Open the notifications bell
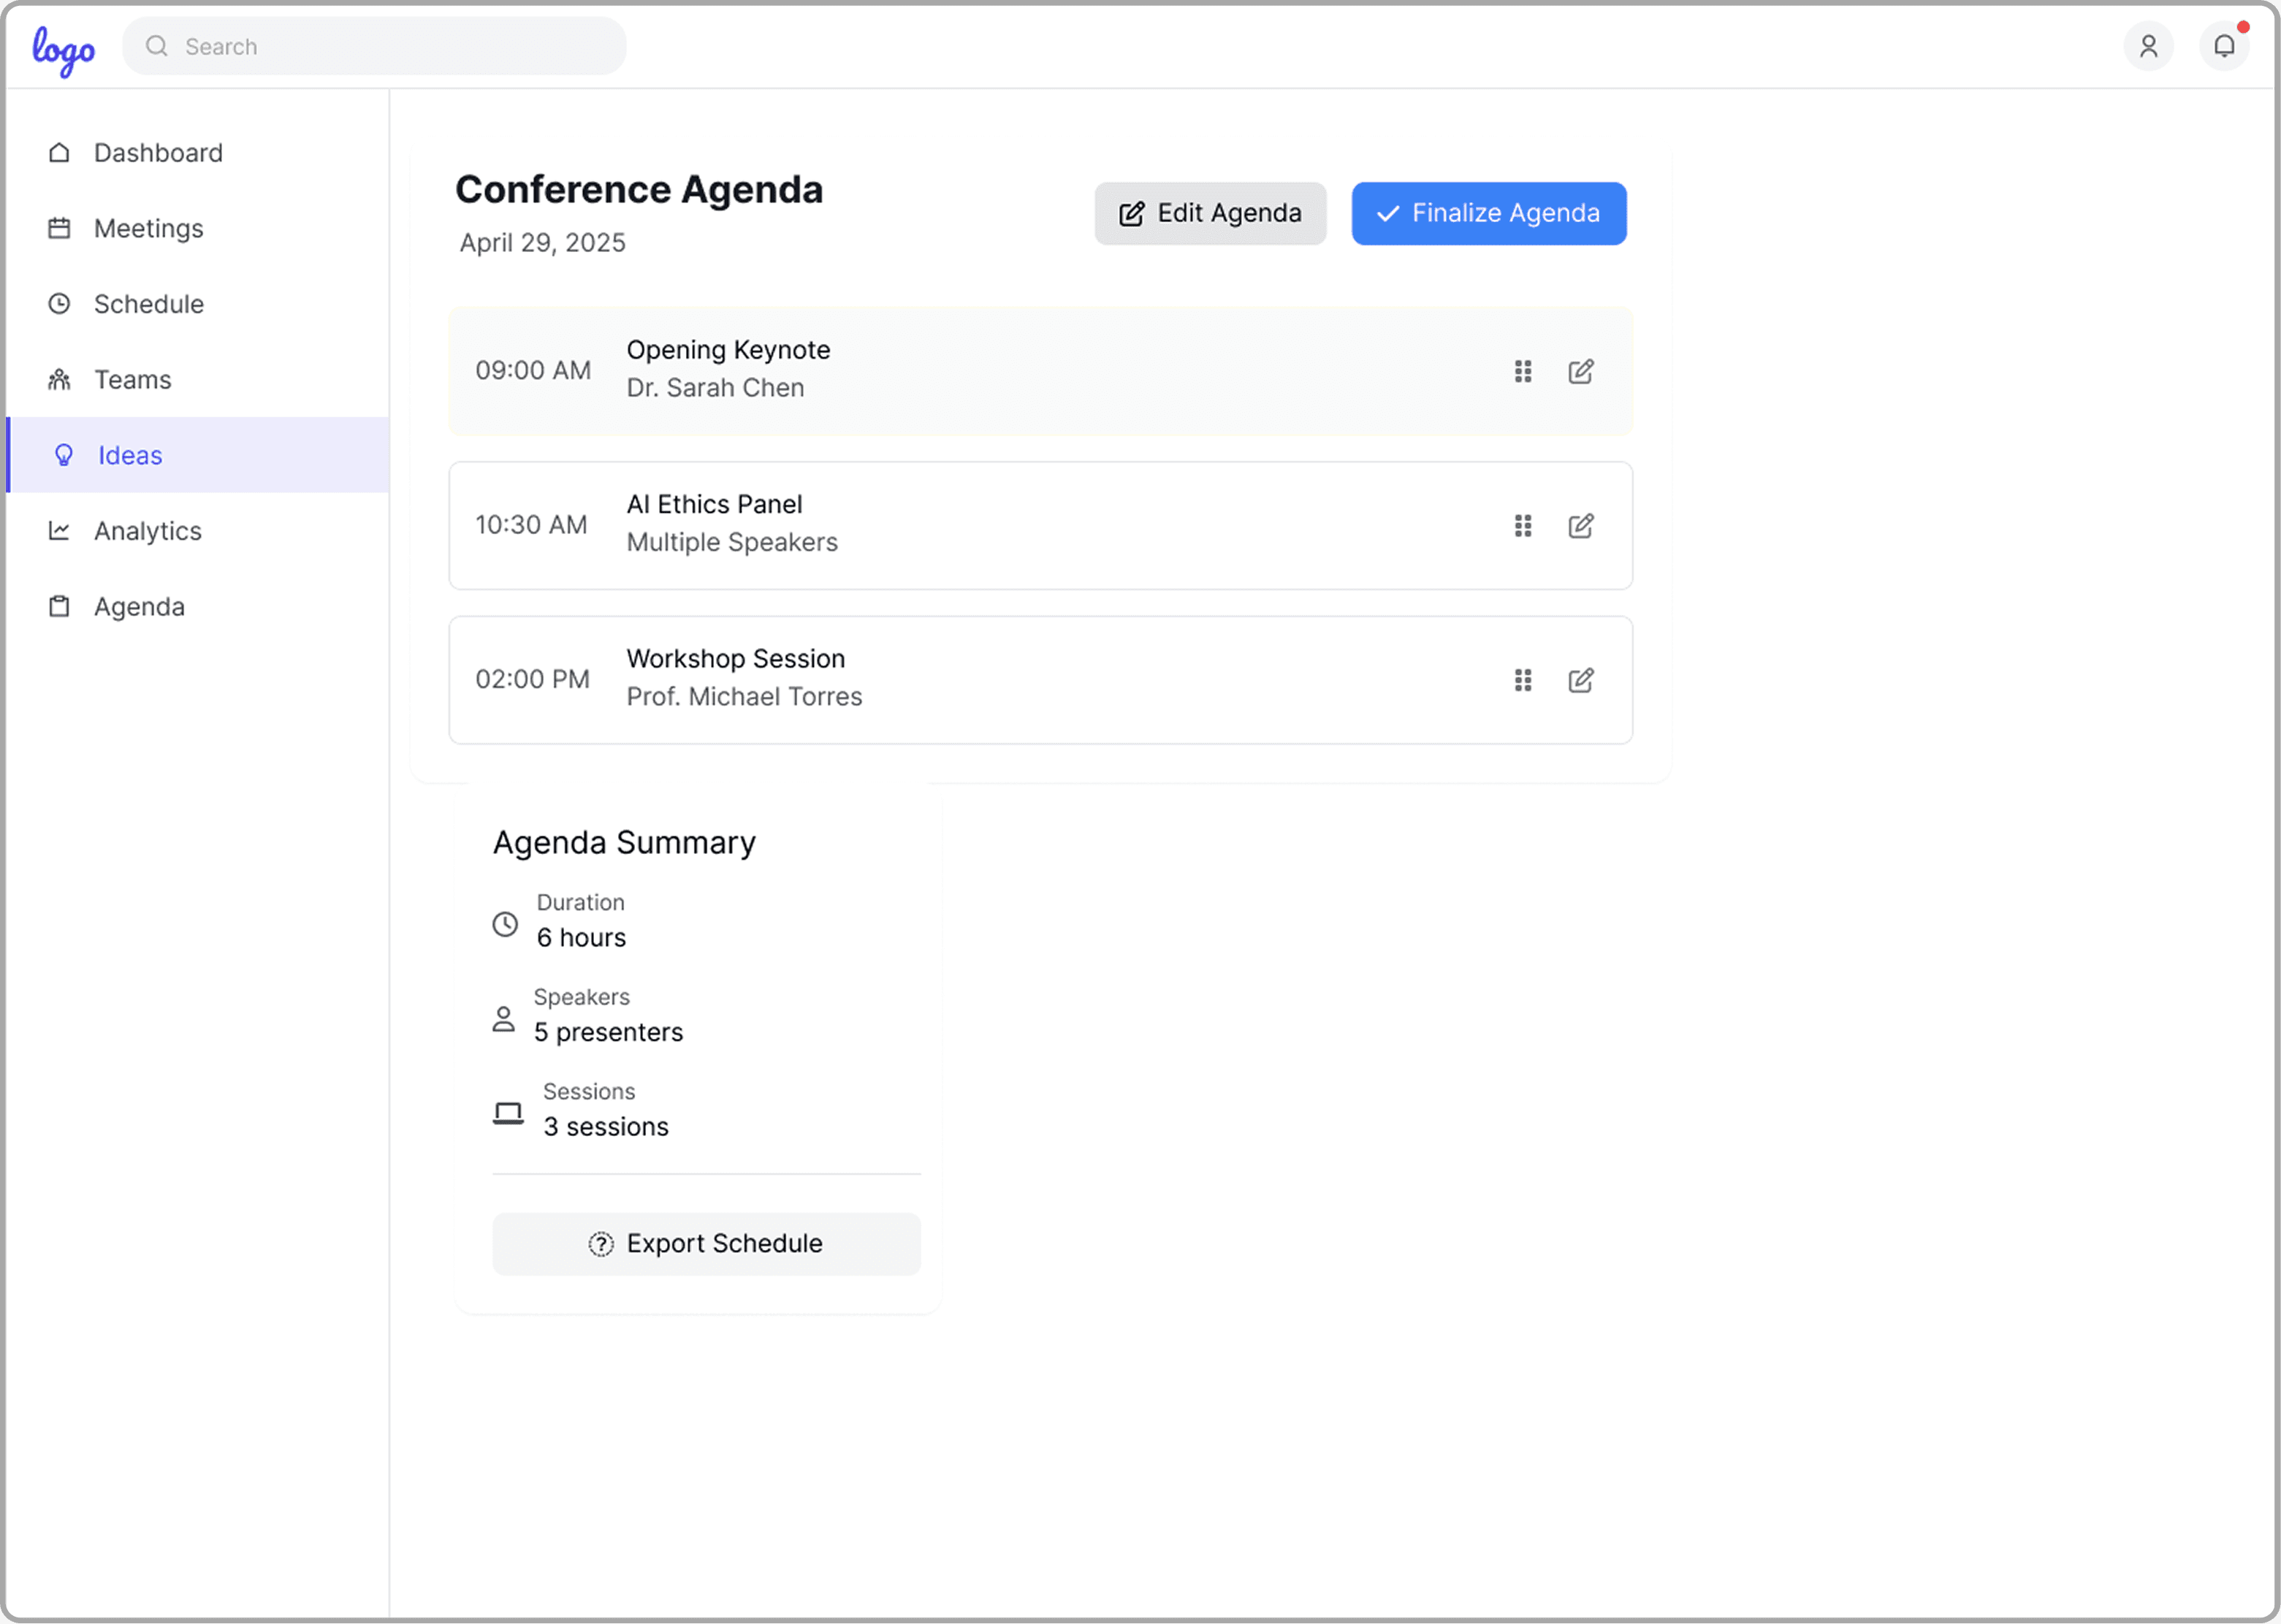2281x1624 pixels. pyautogui.click(x=2223, y=46)
